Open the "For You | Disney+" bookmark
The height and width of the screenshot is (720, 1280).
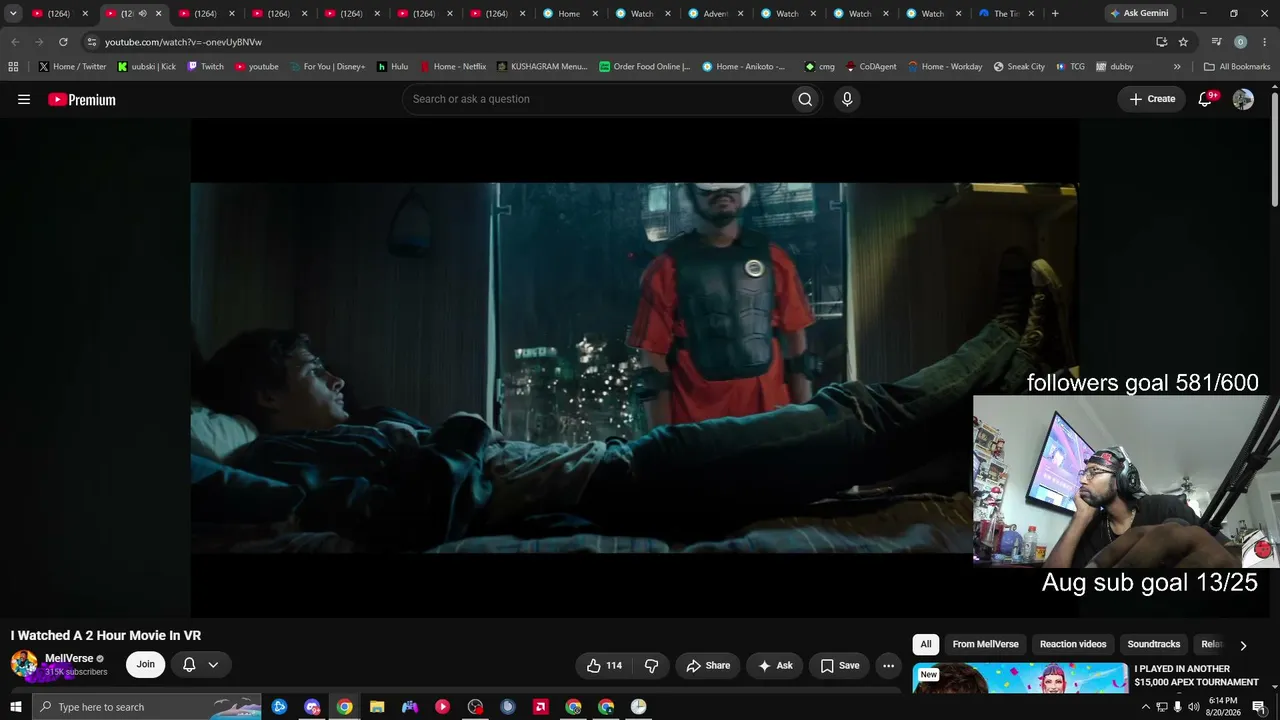point(327,67)
